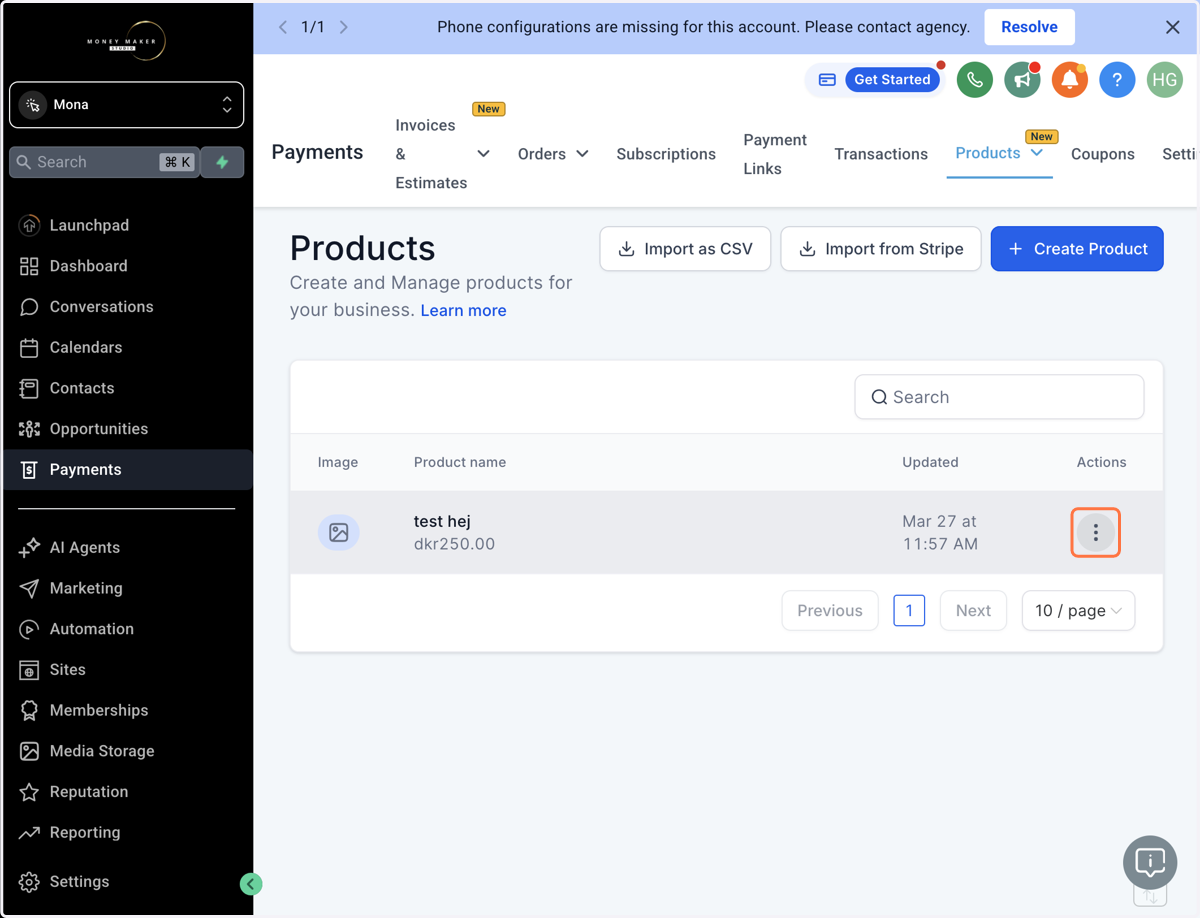Screen dimensions: 1200x918
Task: Open the 10 / page size dropdown
Action: 1078,611
